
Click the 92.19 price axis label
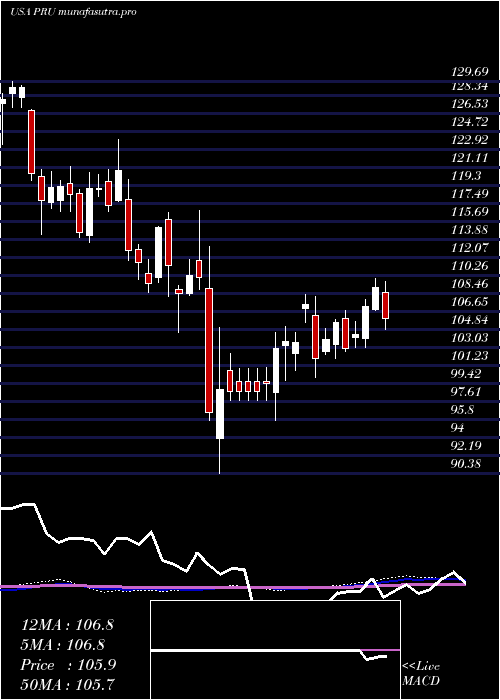(x=466, y=446)
